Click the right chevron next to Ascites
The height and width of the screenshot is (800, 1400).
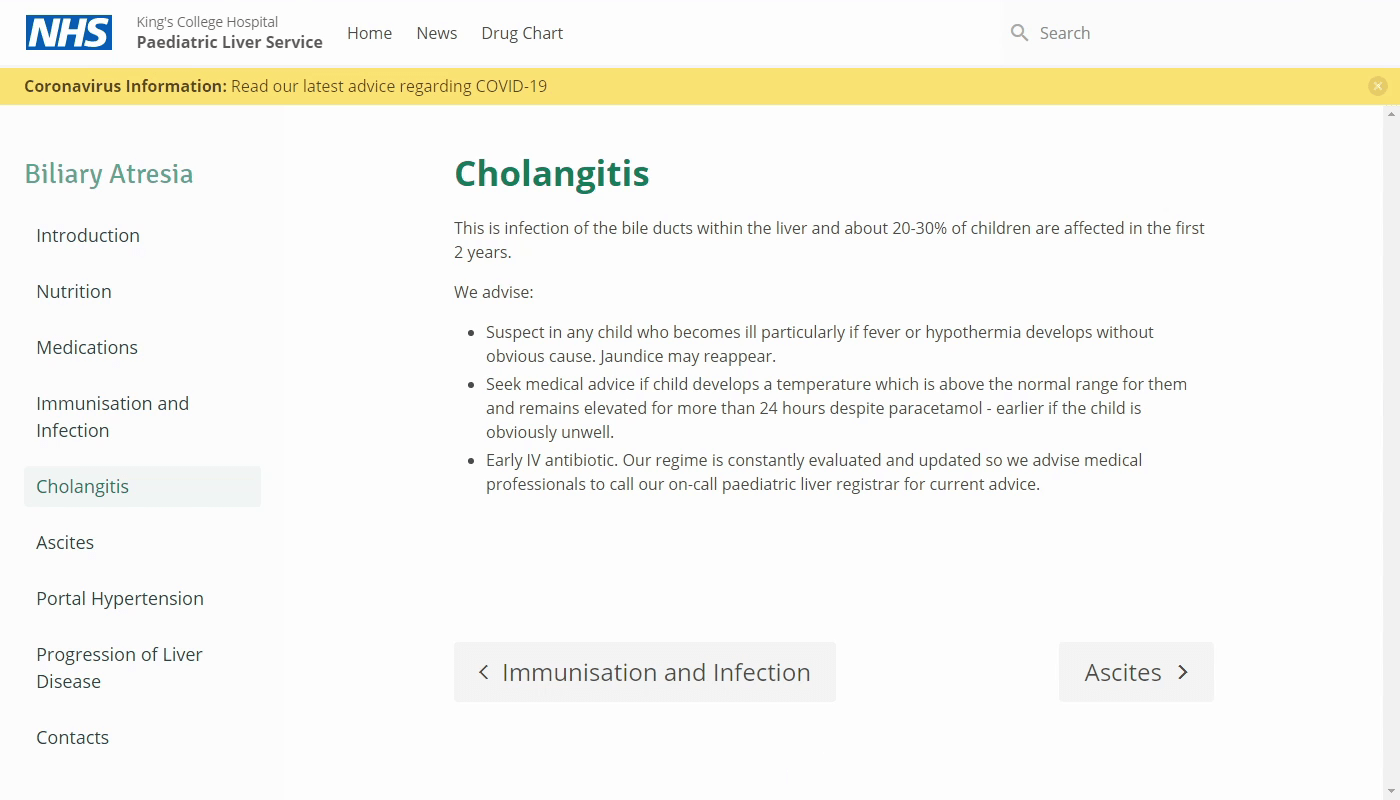coord(1183,672)
